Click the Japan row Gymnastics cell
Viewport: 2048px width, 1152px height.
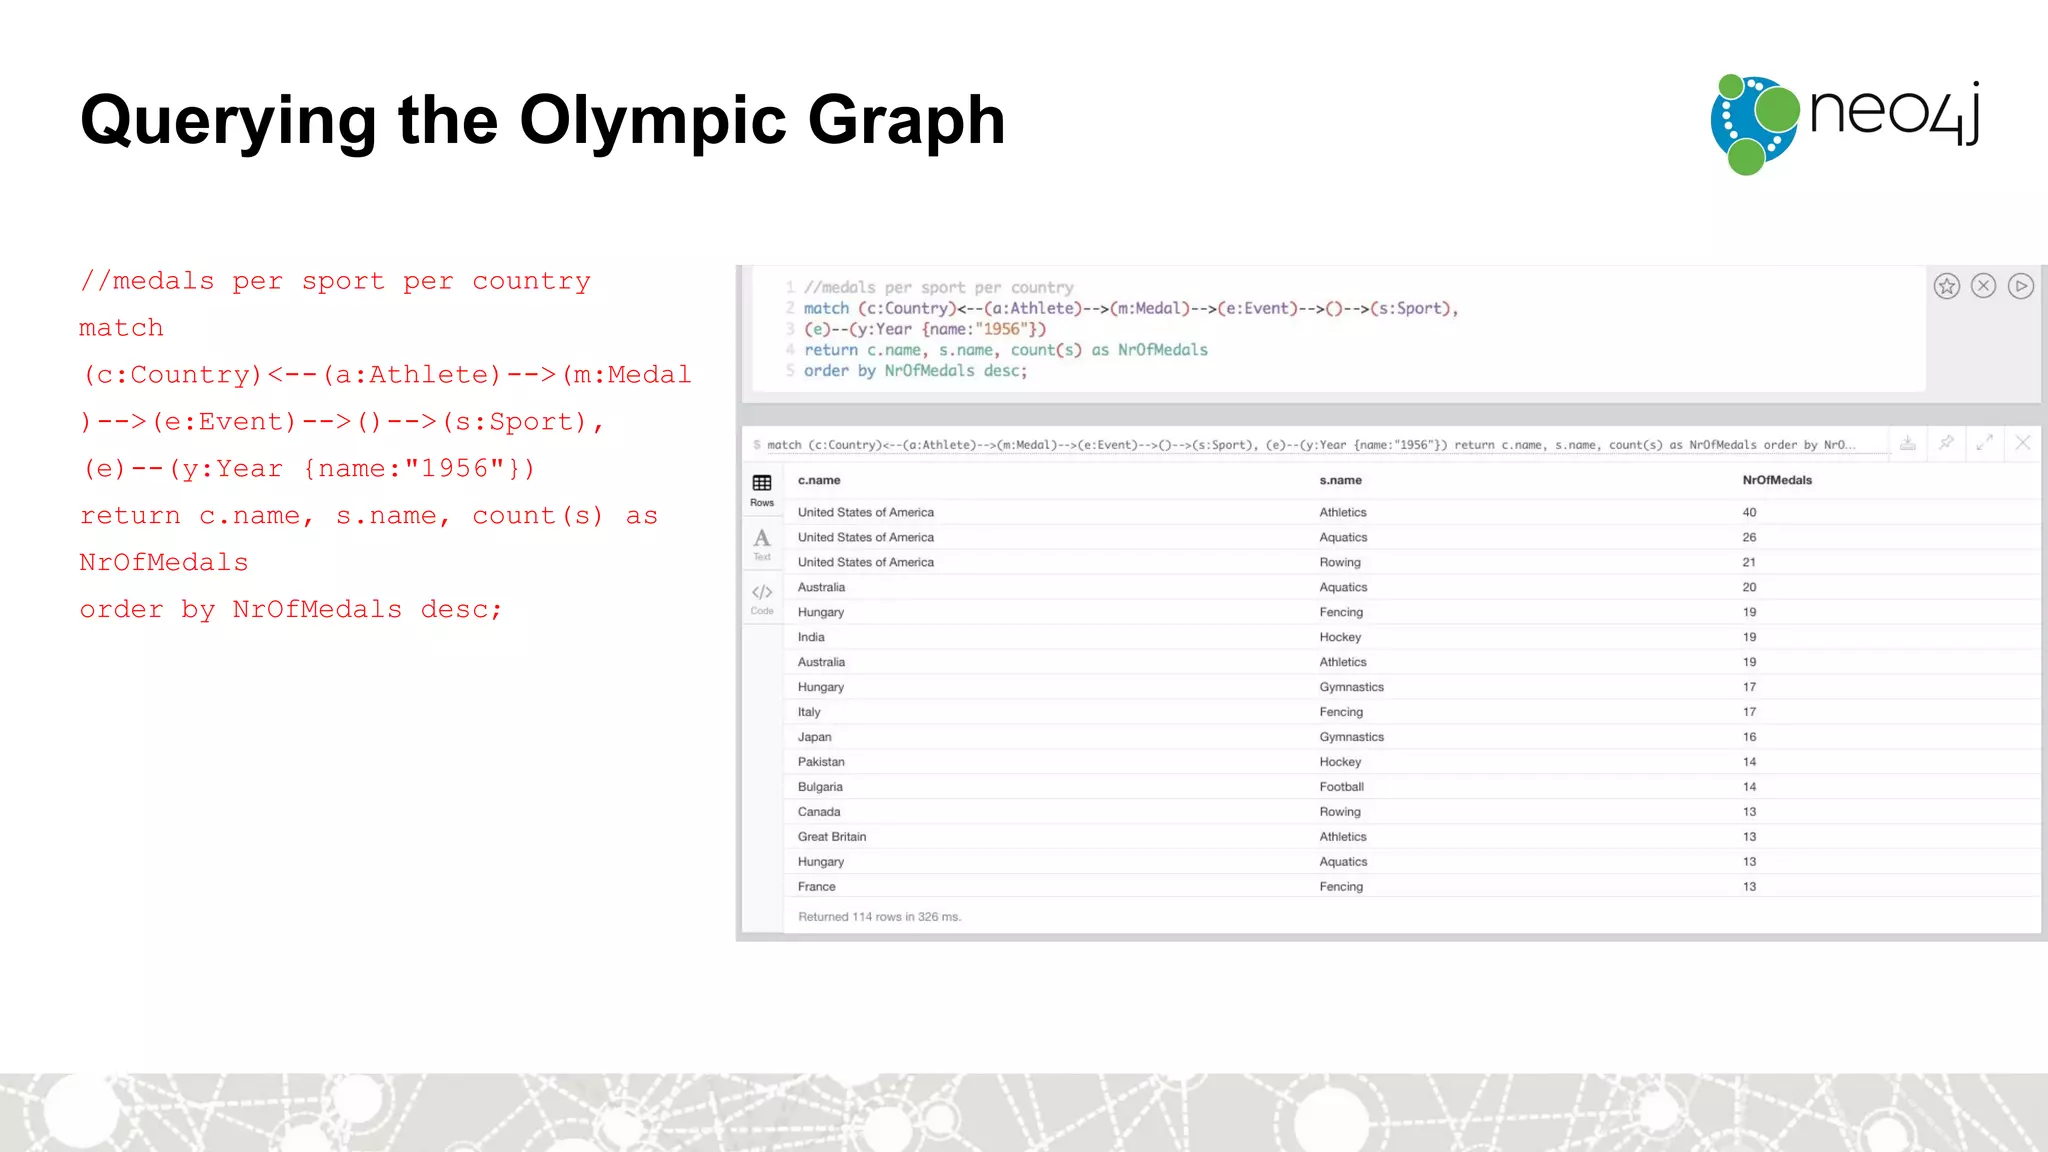coord(1351,737)
